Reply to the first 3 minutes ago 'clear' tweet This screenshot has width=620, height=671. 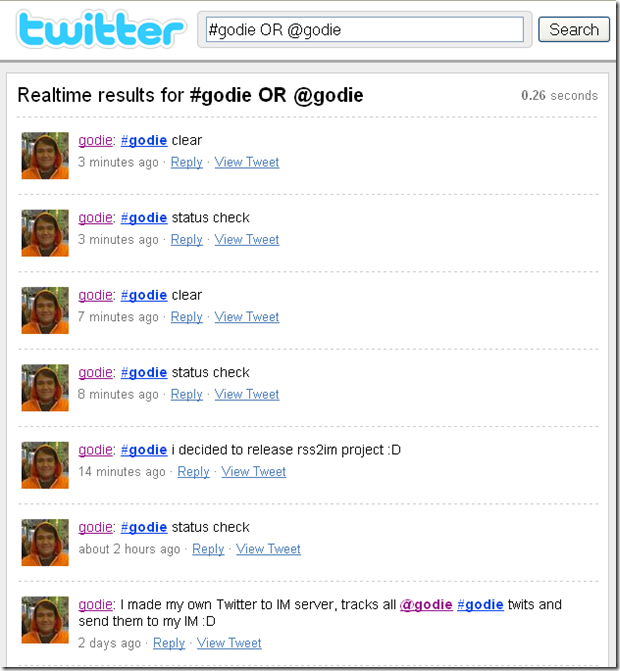coord(187,162)
